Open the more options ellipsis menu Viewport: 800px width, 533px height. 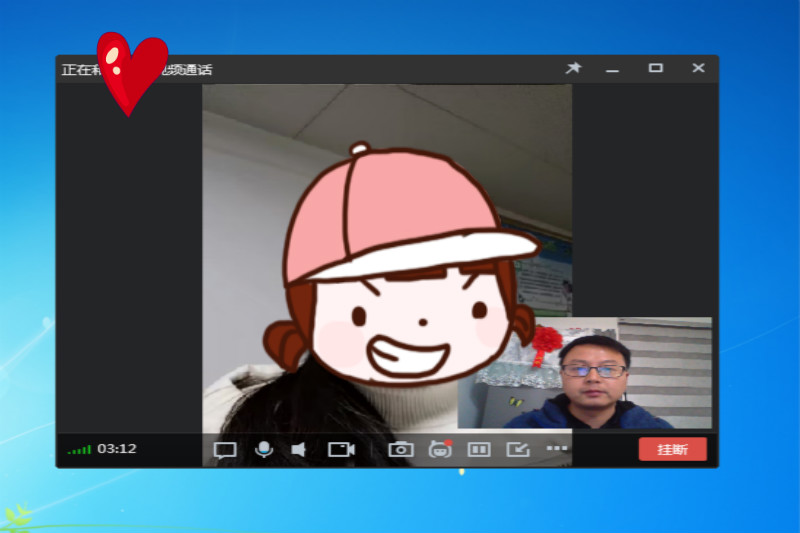pos(557,449)
